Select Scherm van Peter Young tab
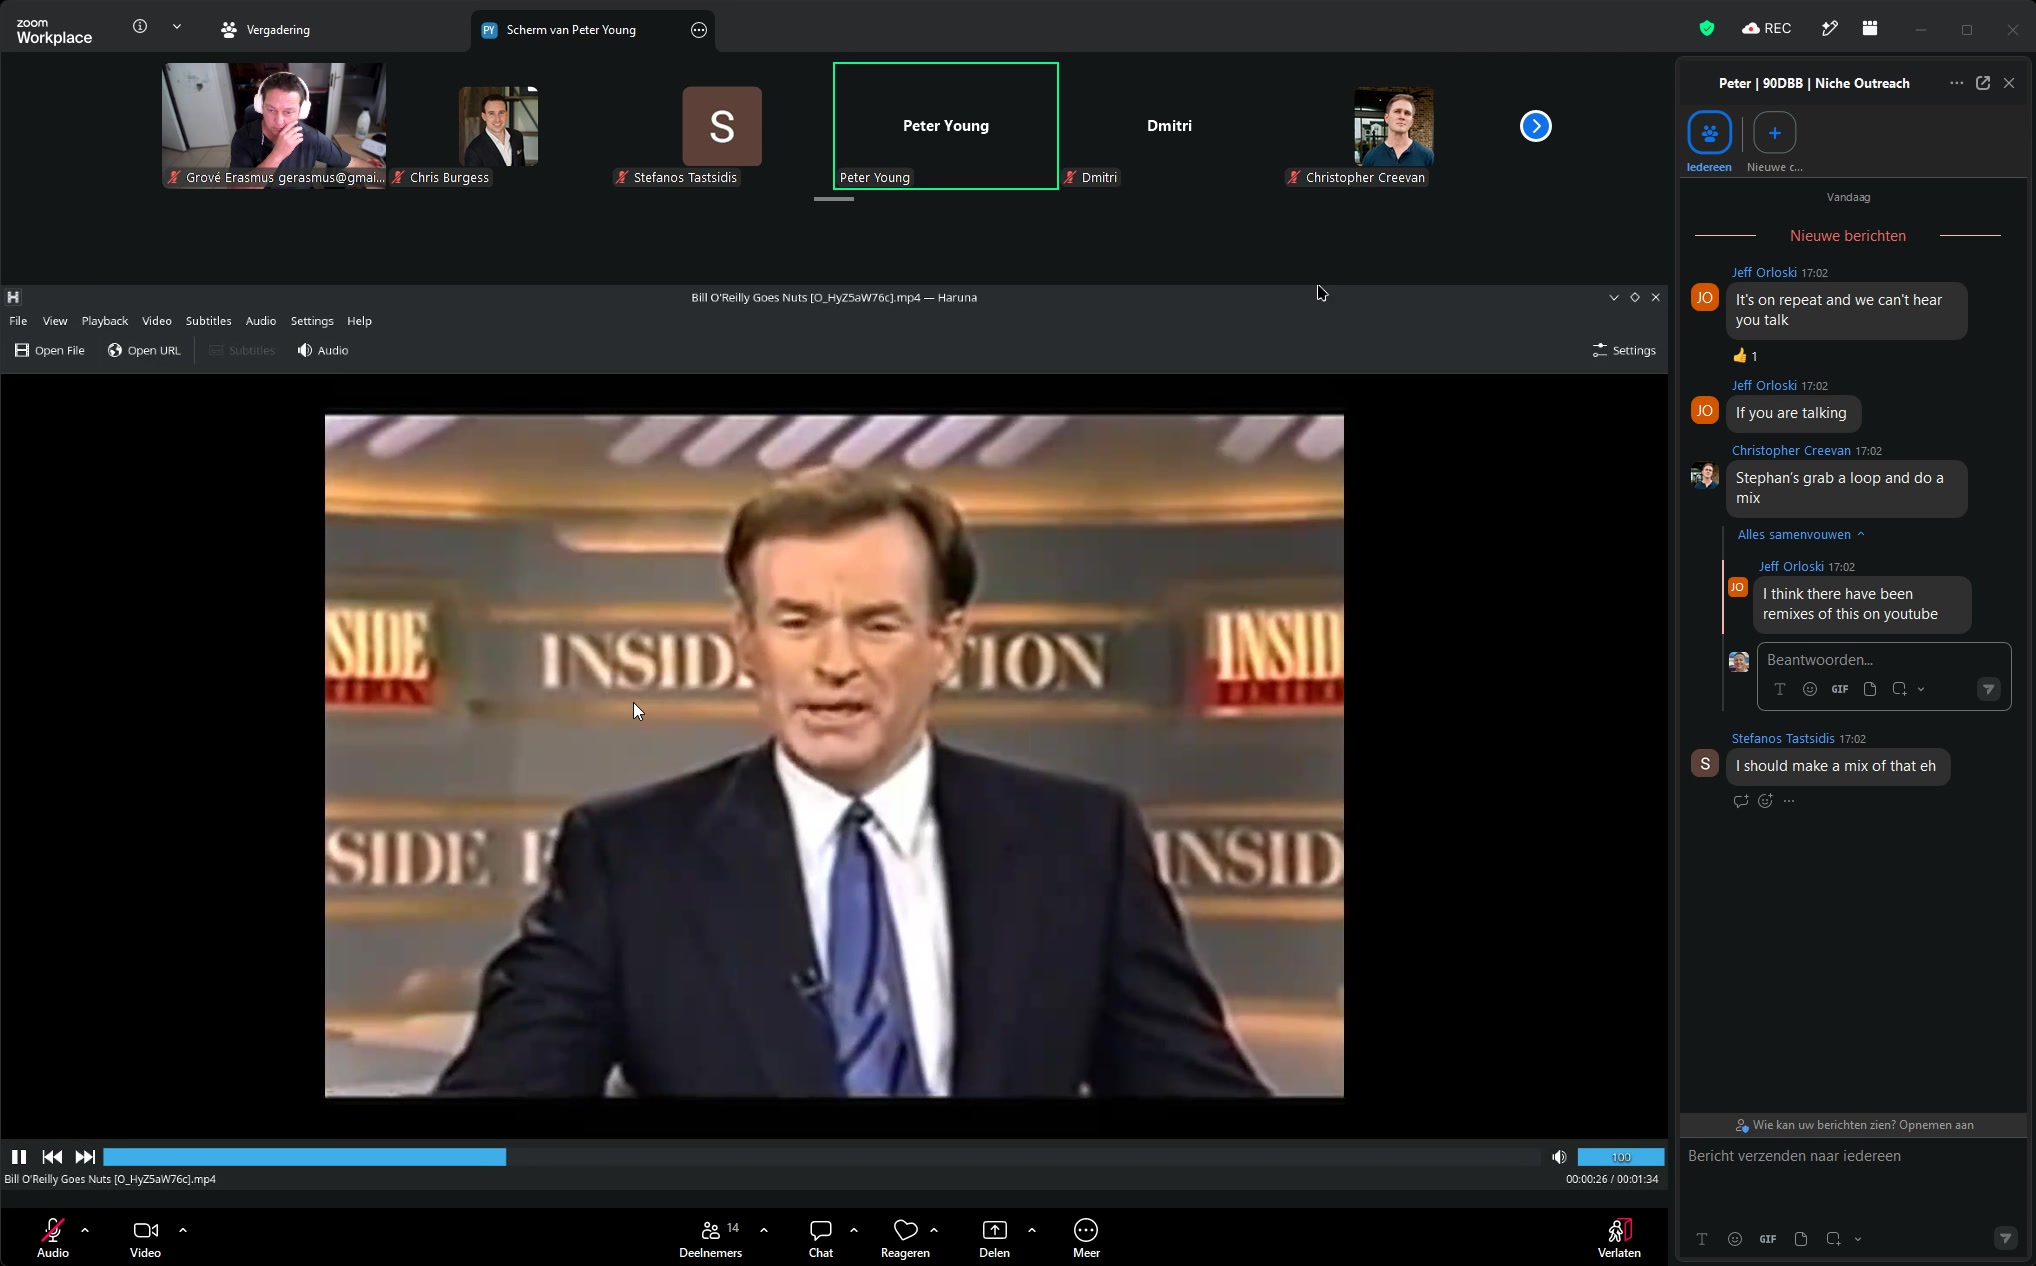The width and height of the screenshot is (2036, 1266). [571, 30]
